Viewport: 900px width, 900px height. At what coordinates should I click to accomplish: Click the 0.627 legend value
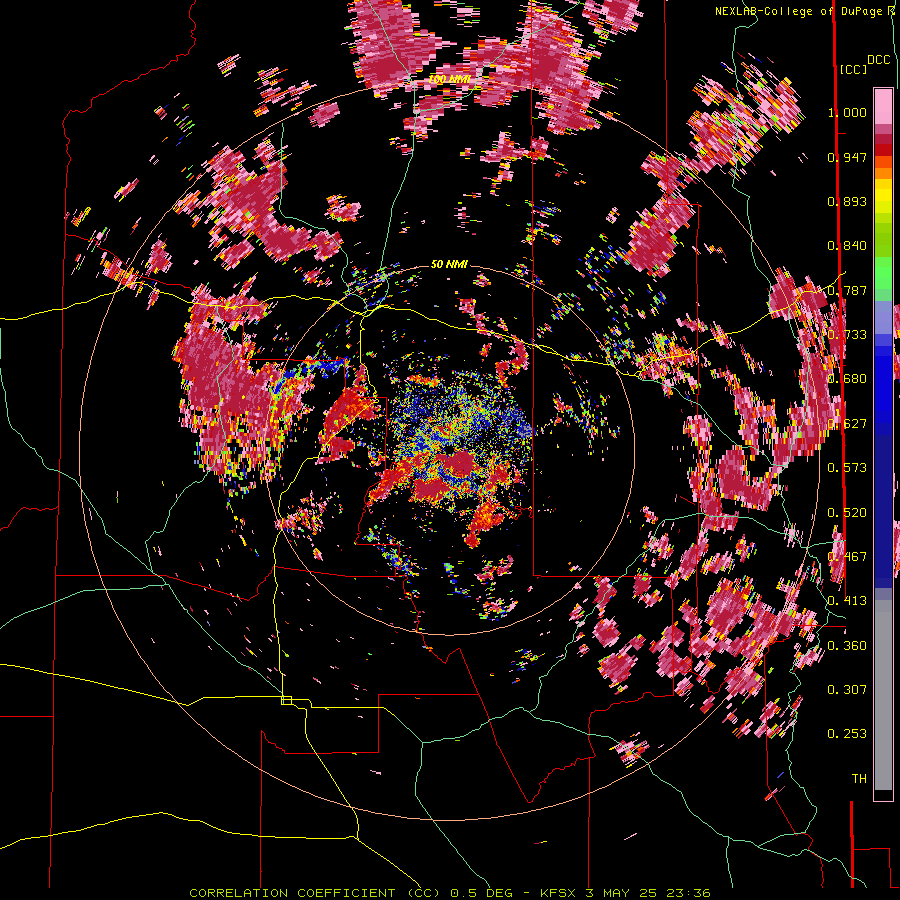[x=847, y=424]
